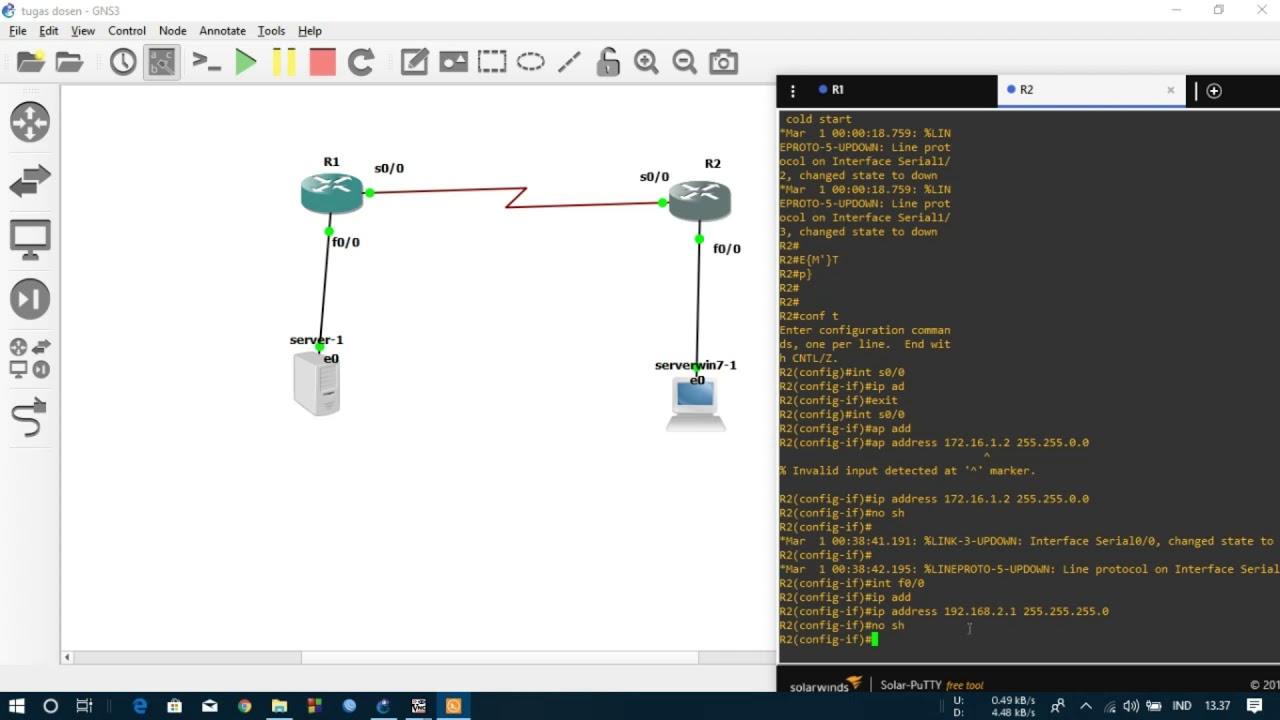The width and height of the screenshot is (1280, 720).
Task: Add a new Solar-PuTTY session tab
Action: [1214, 91]
